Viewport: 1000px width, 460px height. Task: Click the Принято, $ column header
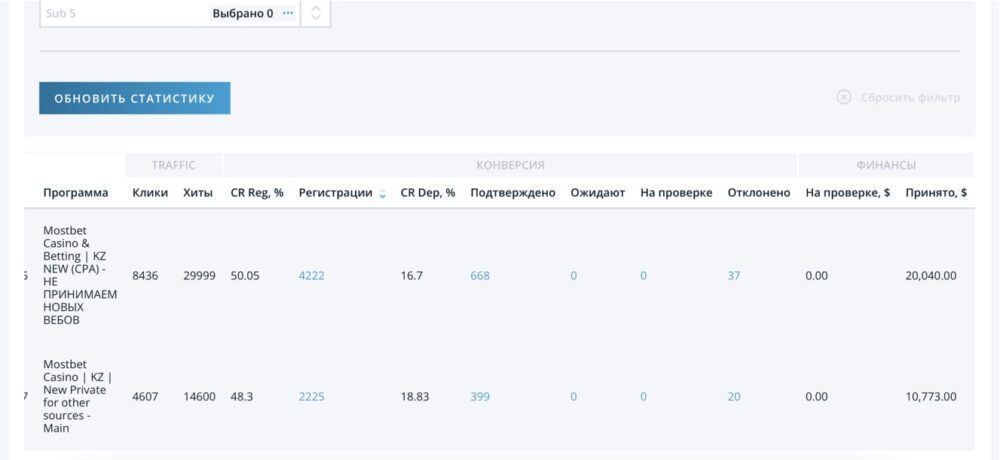(935, 193)
